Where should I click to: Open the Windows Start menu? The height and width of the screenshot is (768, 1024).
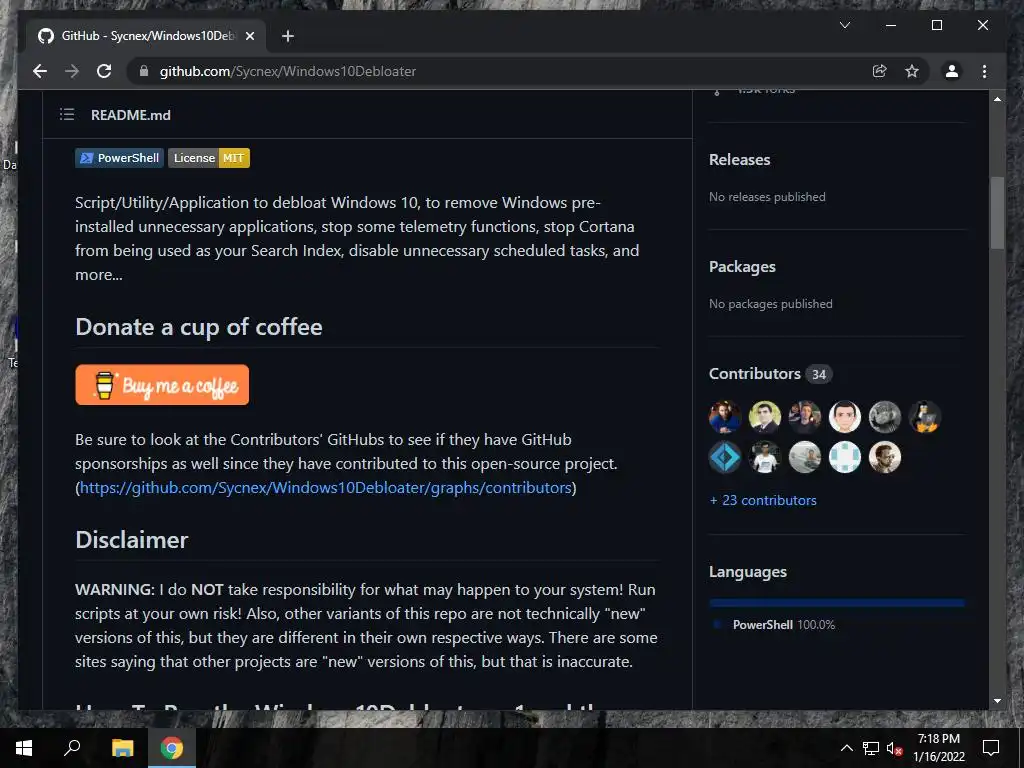pos(24,748)
